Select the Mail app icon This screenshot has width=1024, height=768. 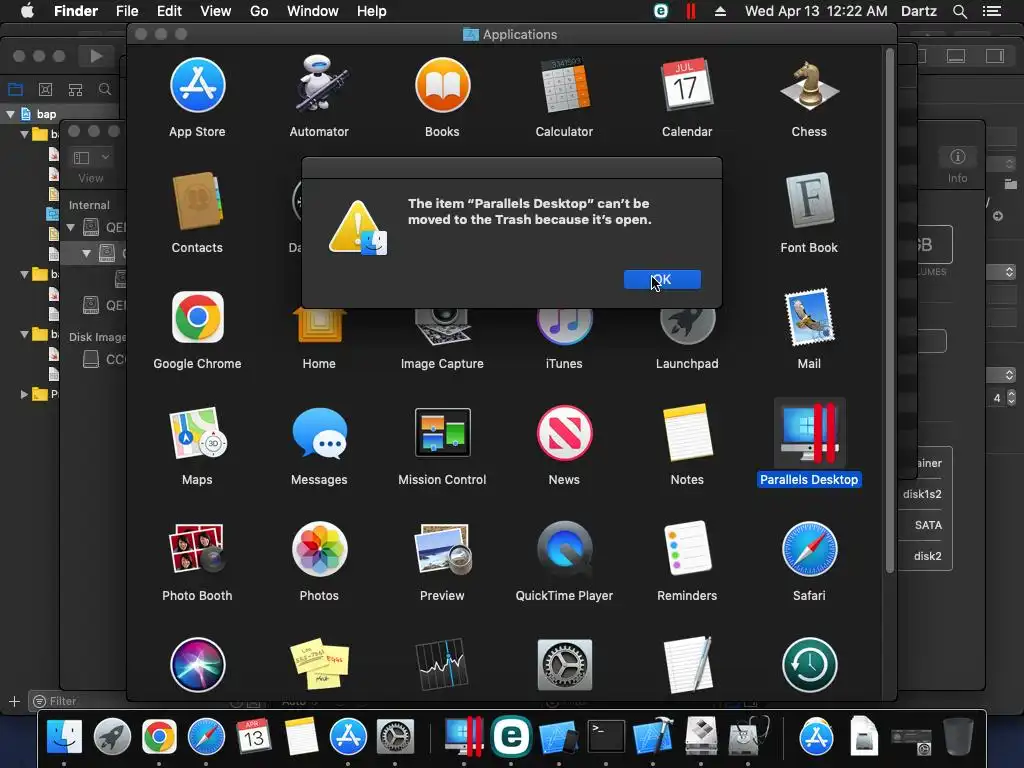[x=809, y=317]
